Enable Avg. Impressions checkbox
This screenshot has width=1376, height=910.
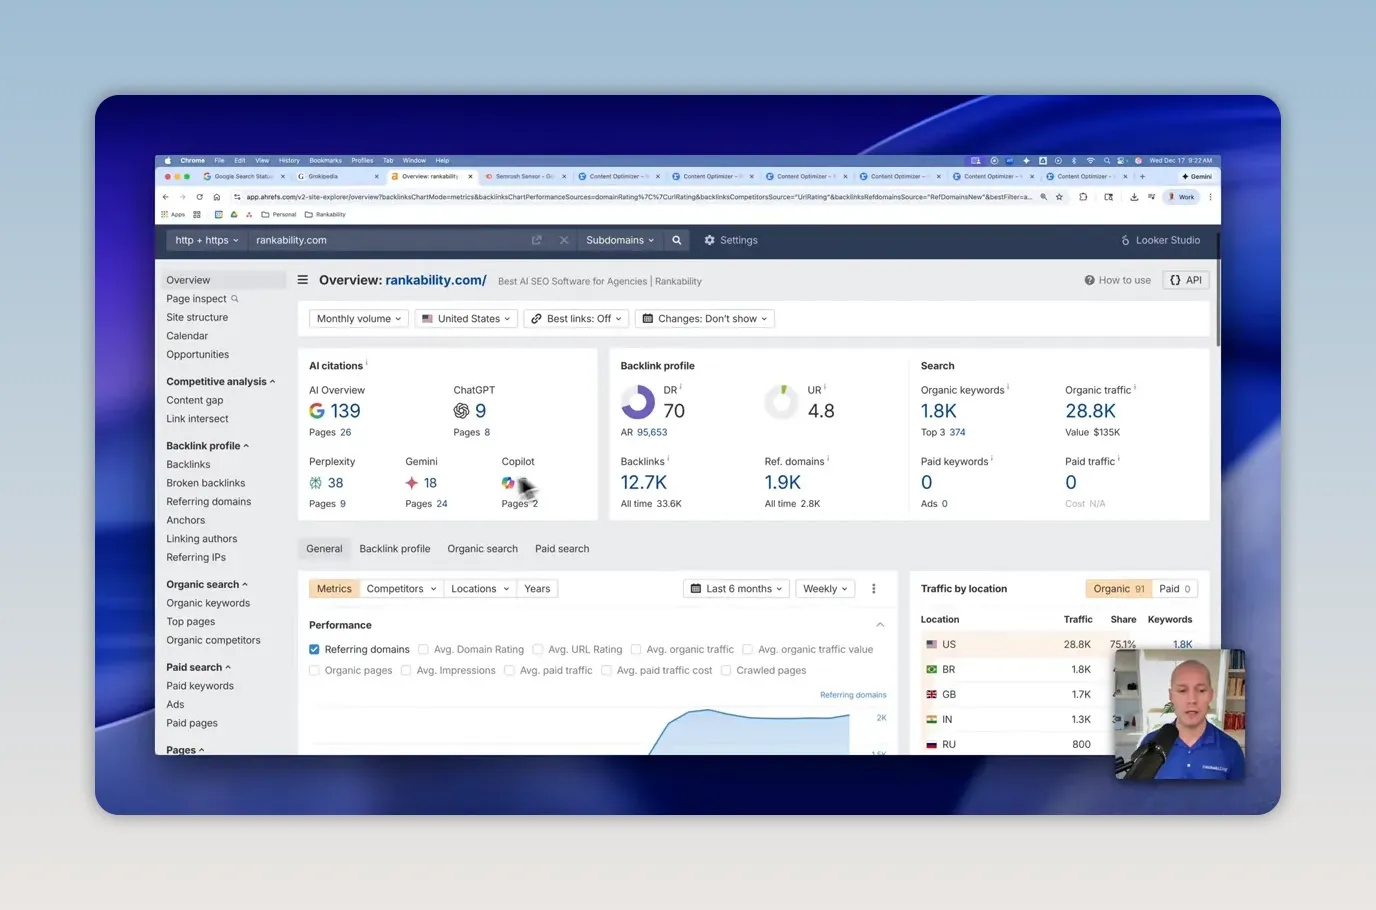406,671
